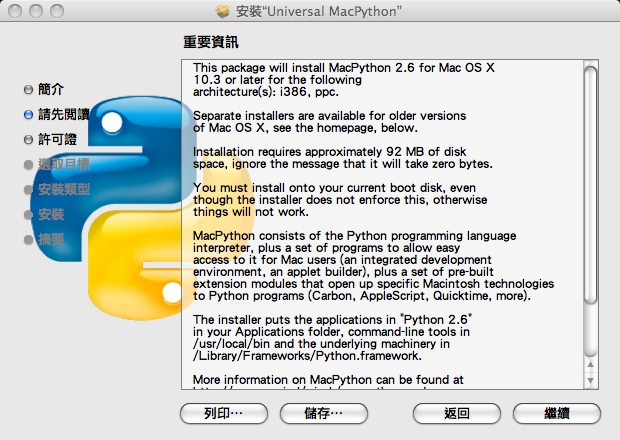Select the 請先閱讀 step in sidebar

(64, 114)
